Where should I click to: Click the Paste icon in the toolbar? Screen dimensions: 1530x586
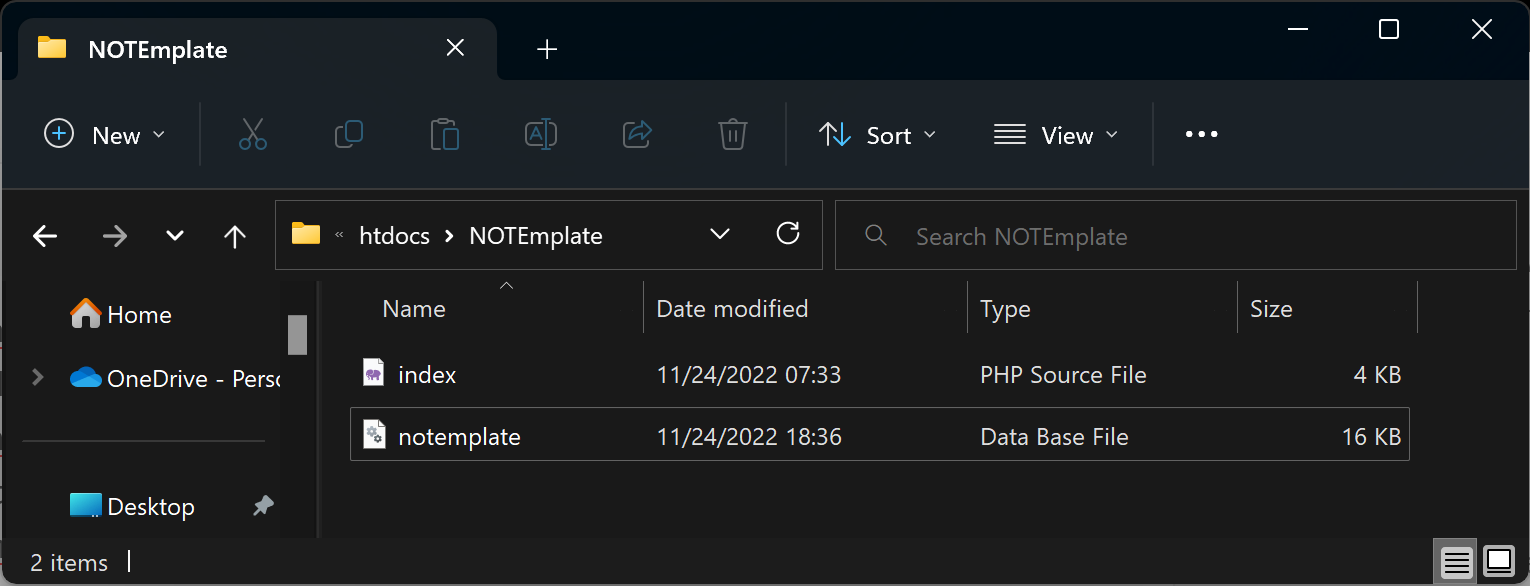tap(444, 134)
